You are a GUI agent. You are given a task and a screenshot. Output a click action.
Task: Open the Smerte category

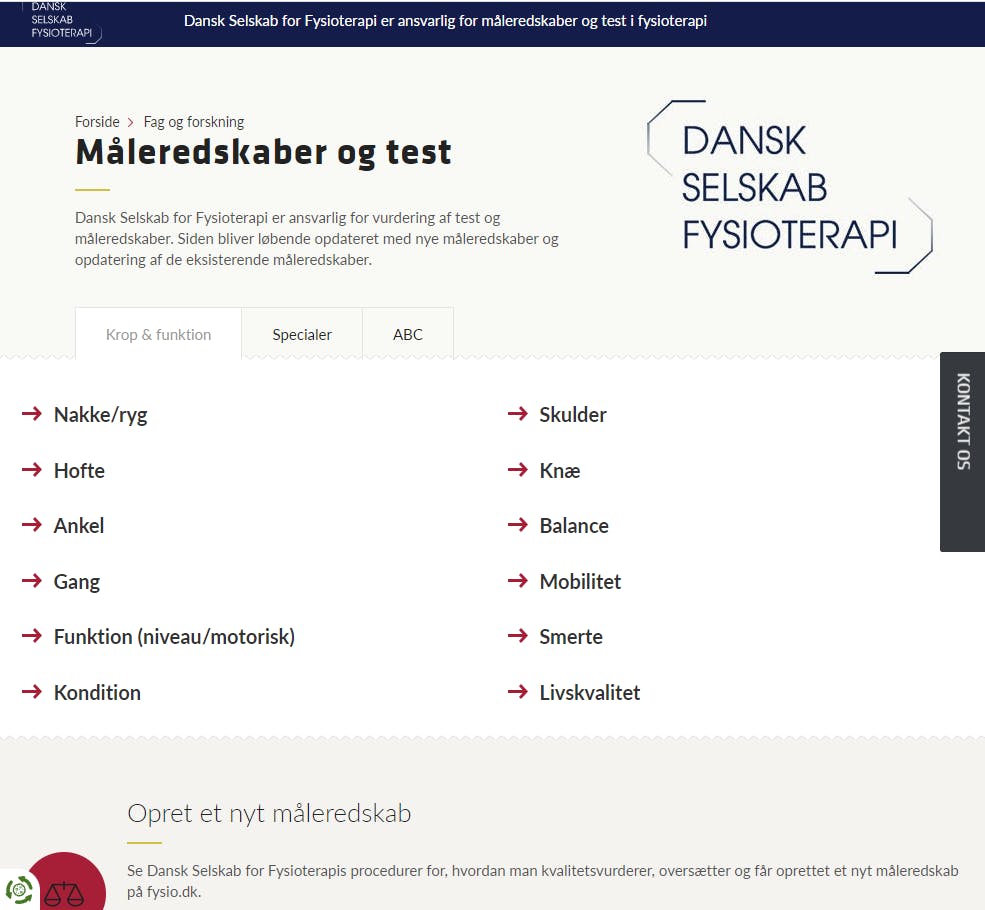tap(571, 637)
